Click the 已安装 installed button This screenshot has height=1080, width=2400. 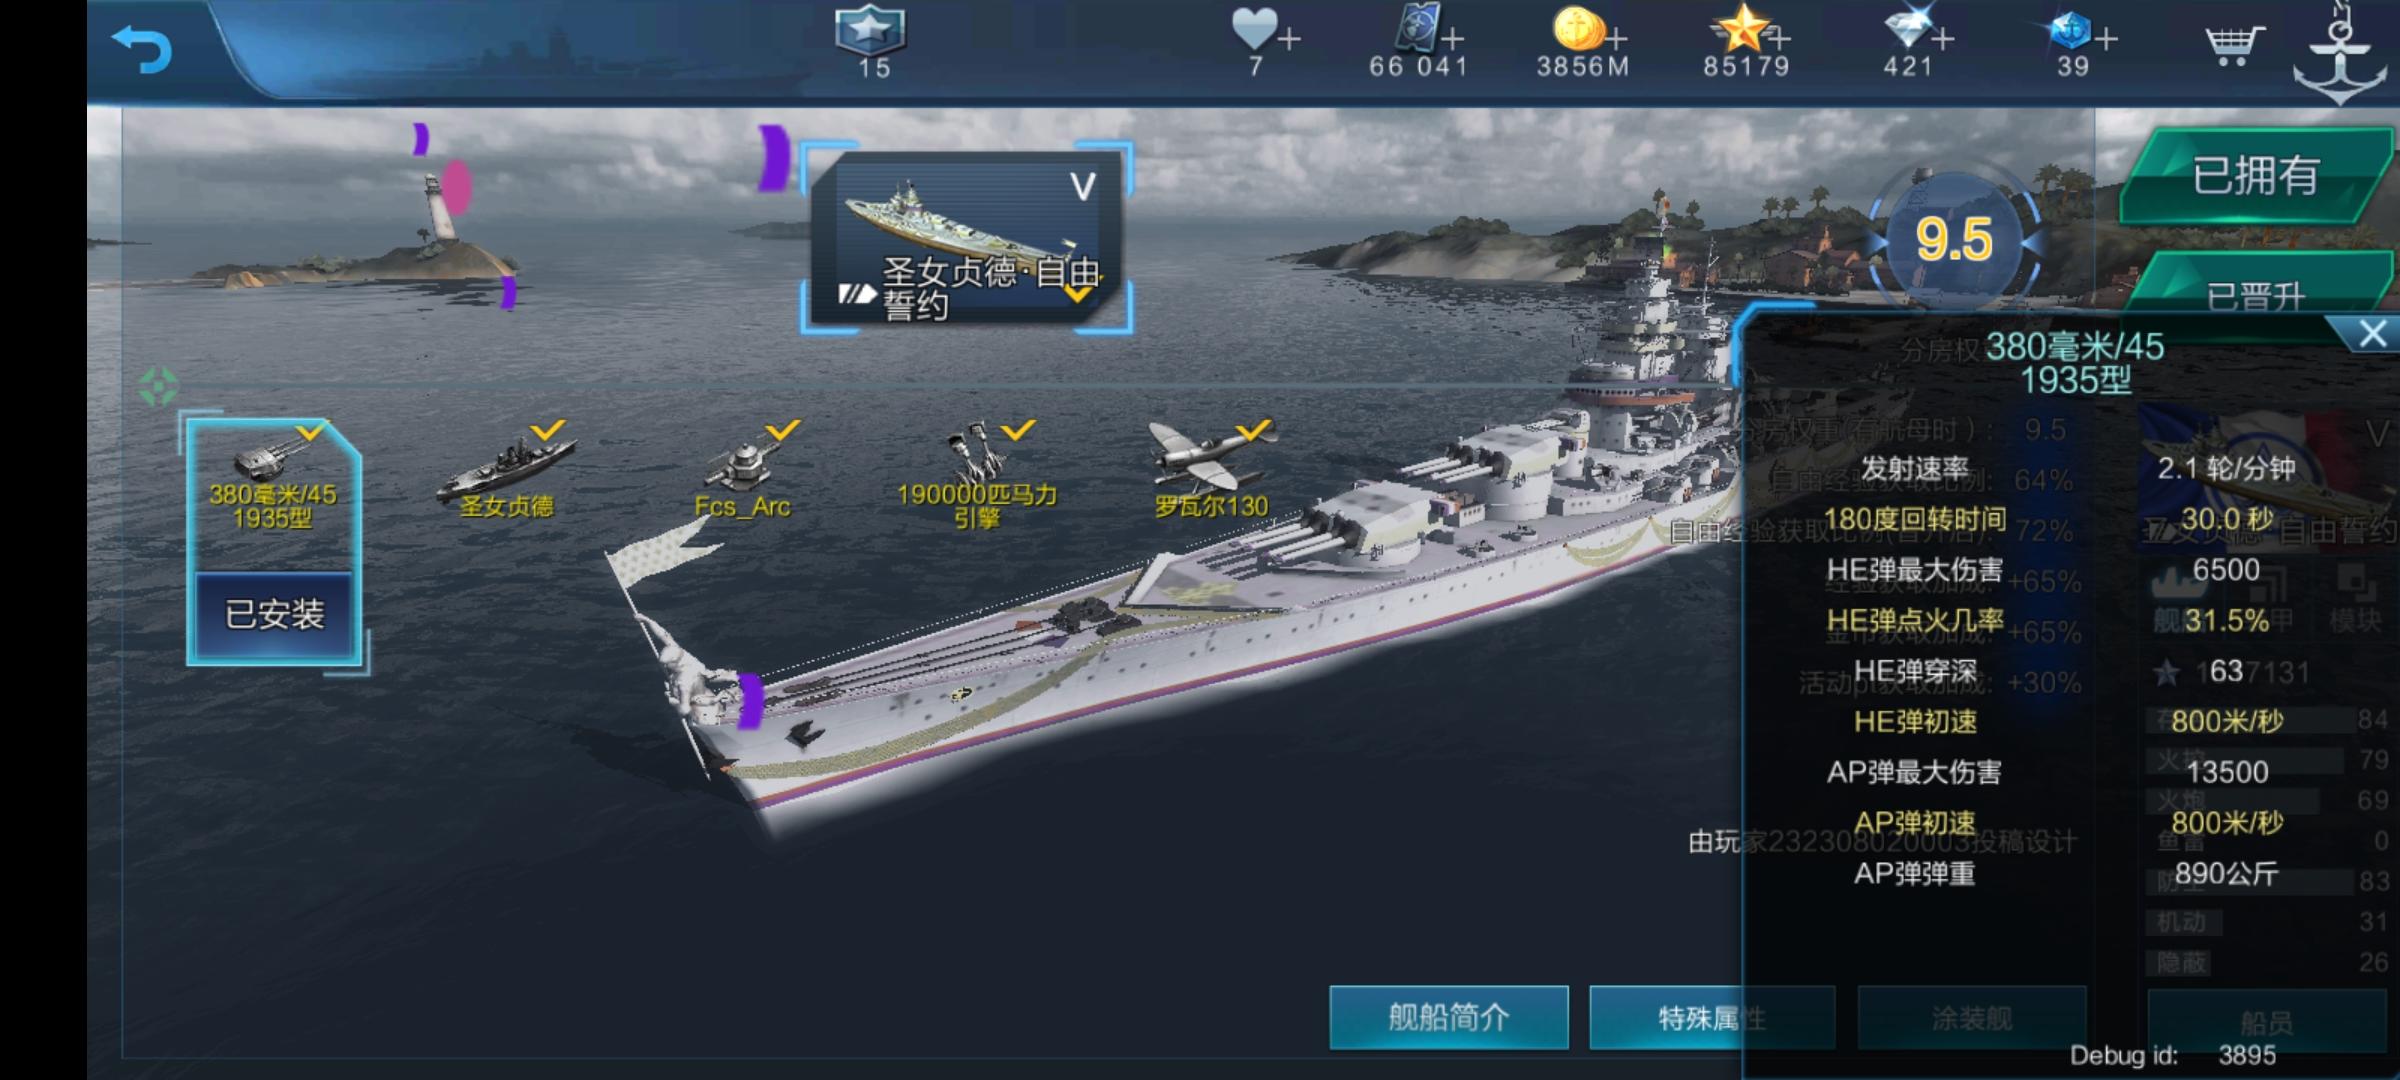click(x=274, y=614)
